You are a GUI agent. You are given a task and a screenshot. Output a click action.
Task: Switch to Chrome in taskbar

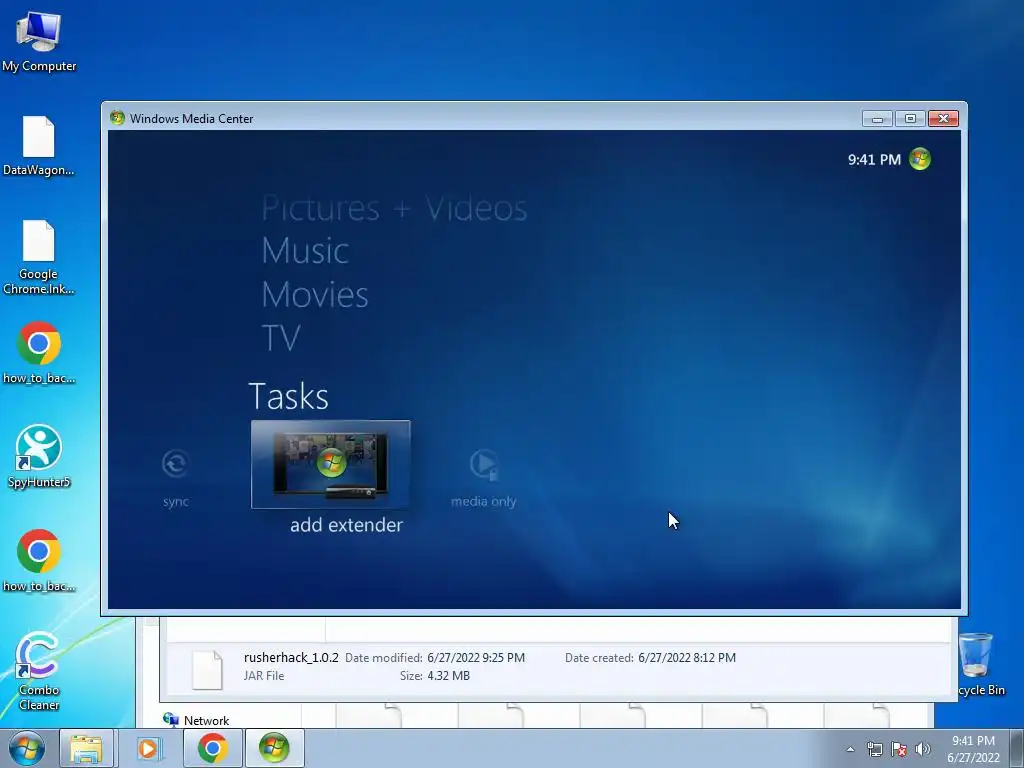pos(212,748)
